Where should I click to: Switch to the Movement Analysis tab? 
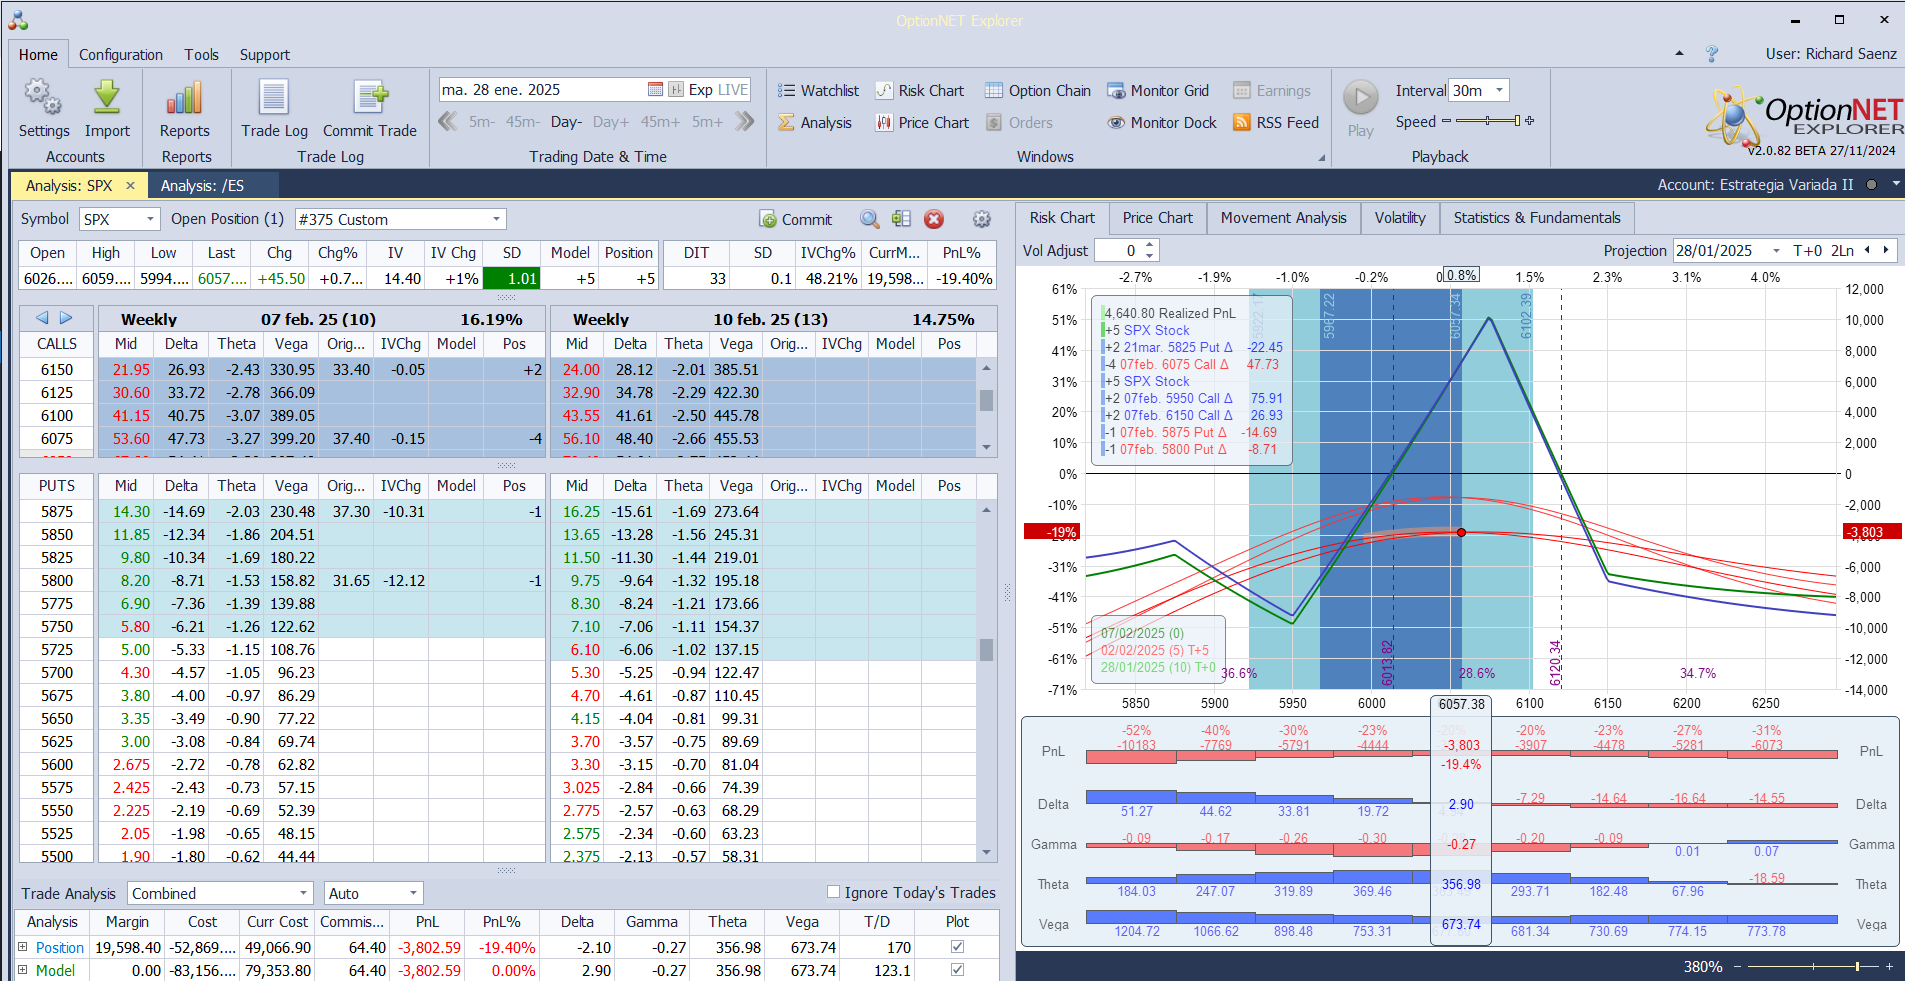pyautogui.click(x=1283, y=218)
